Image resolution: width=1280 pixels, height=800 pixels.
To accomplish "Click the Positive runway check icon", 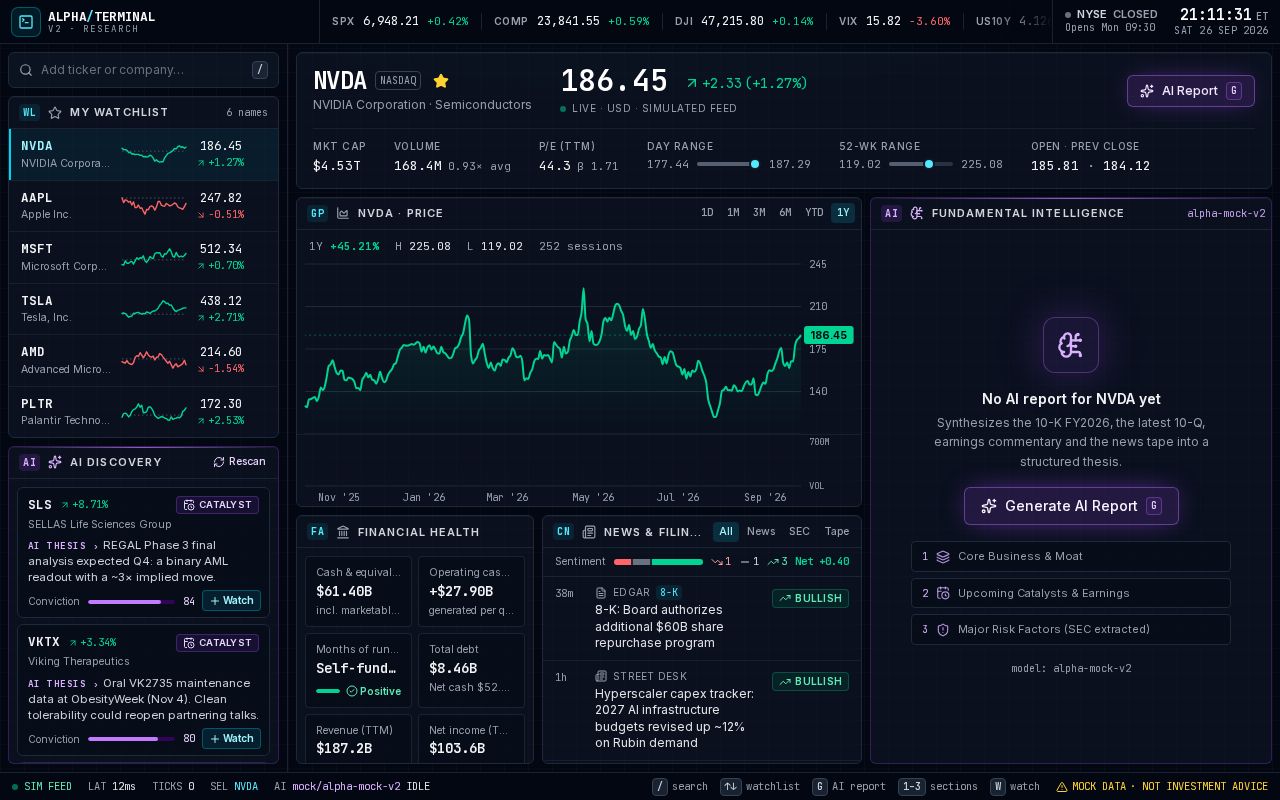I will pos(352,691).
